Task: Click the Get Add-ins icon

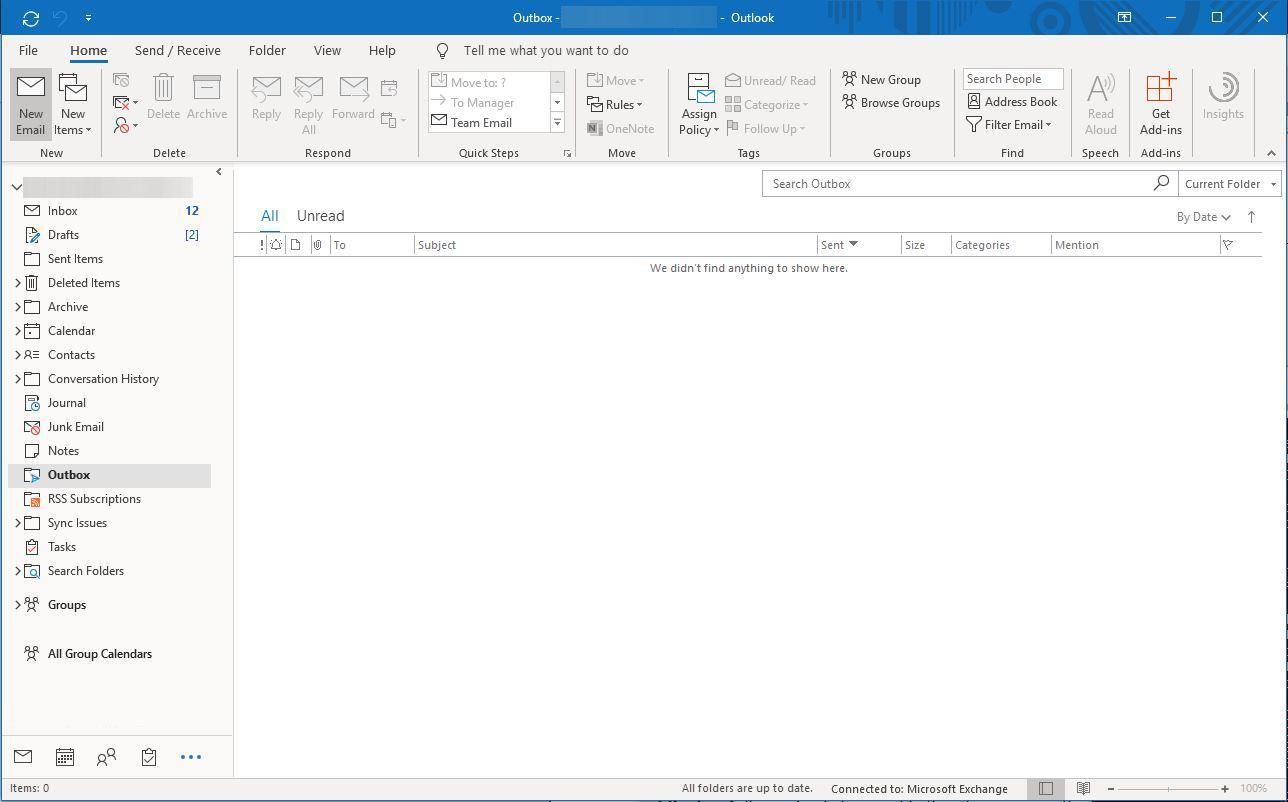Action: (1160, 104)
